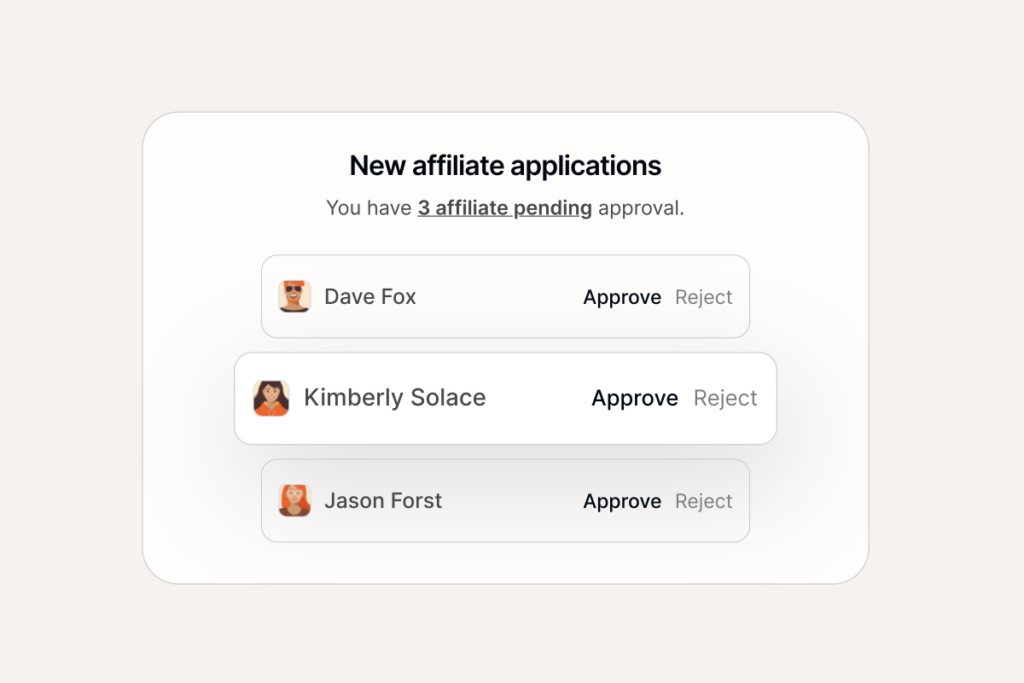
Task: Reject Dave Fox's affiliate application
Action: tap(703, 296)
